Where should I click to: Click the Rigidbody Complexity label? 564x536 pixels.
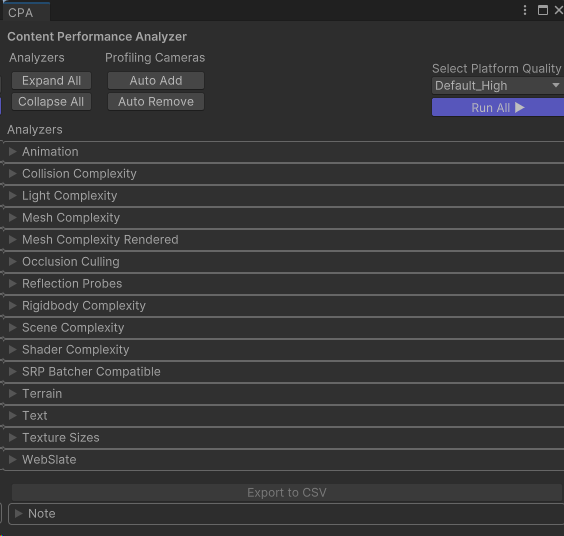(x=84, y=306)
